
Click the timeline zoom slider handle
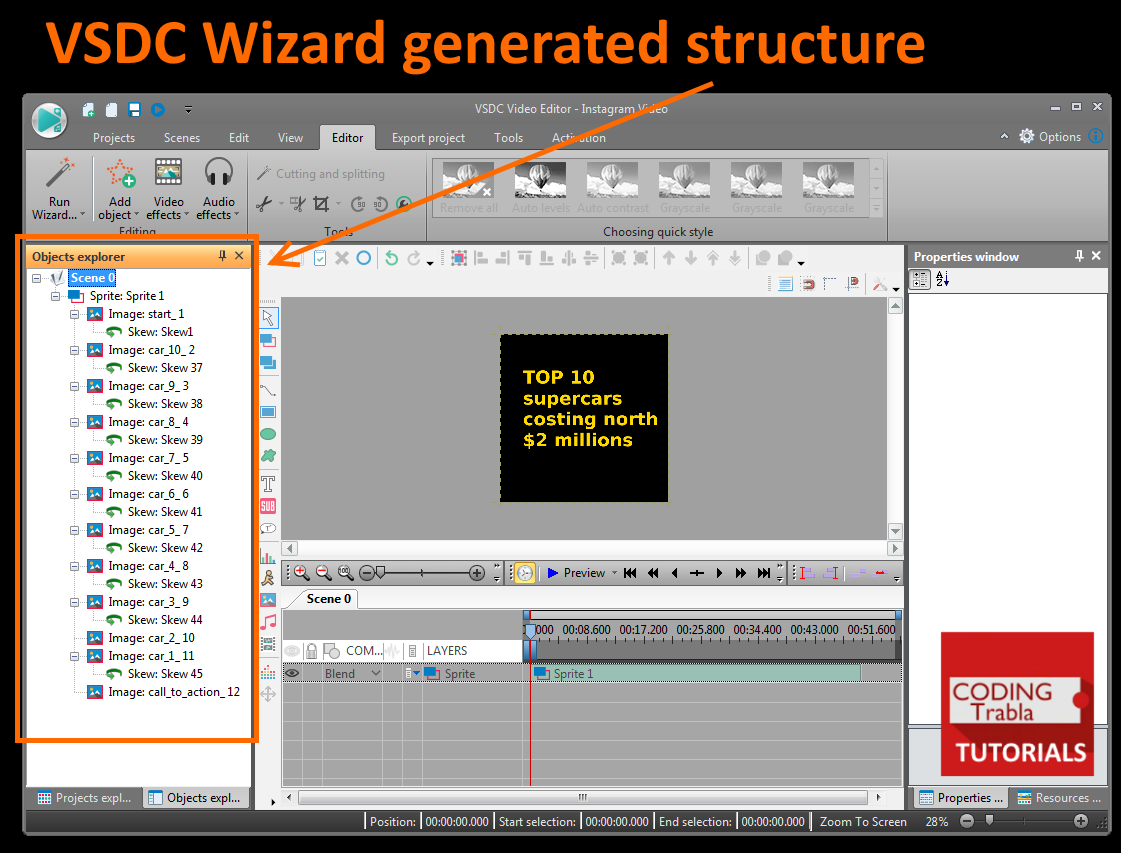pyautogui.click(x=380, y=572)
